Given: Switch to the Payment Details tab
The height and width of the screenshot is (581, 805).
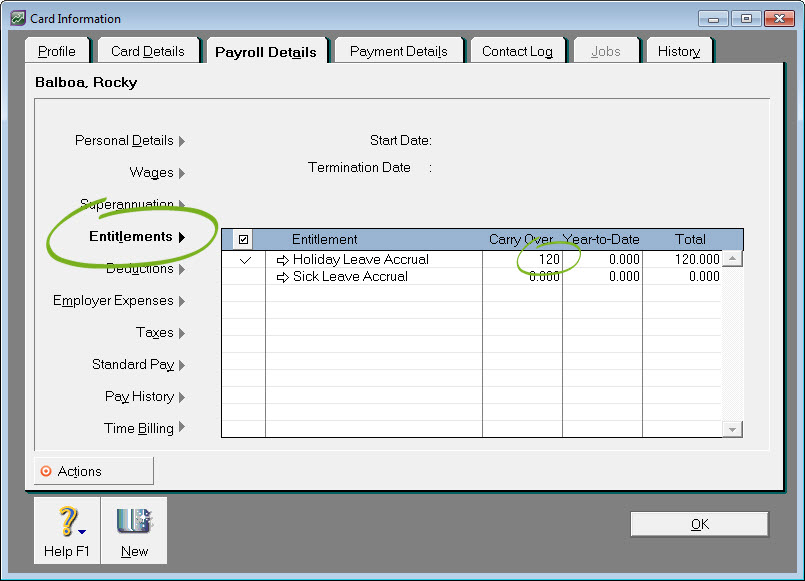Looking at the screenshot, I should click(x=398, y=52).
